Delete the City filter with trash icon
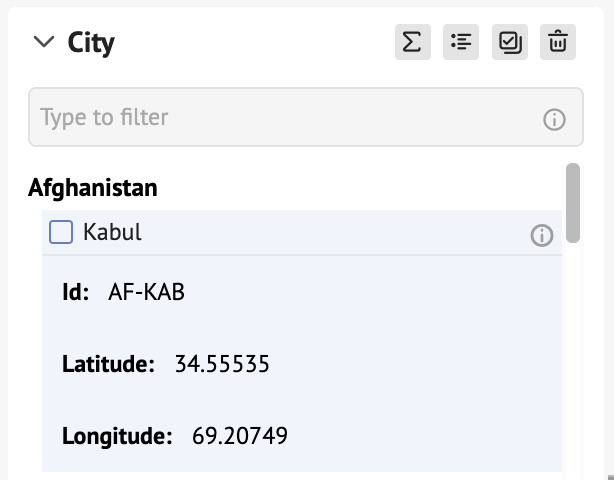Image resolution: width=614 pixels, height=480 pixels. 558,42
